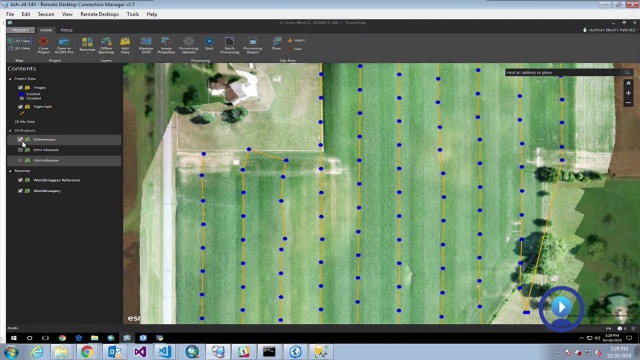
Task: Click the Import button in Clip Area
Action: [297, 40]
